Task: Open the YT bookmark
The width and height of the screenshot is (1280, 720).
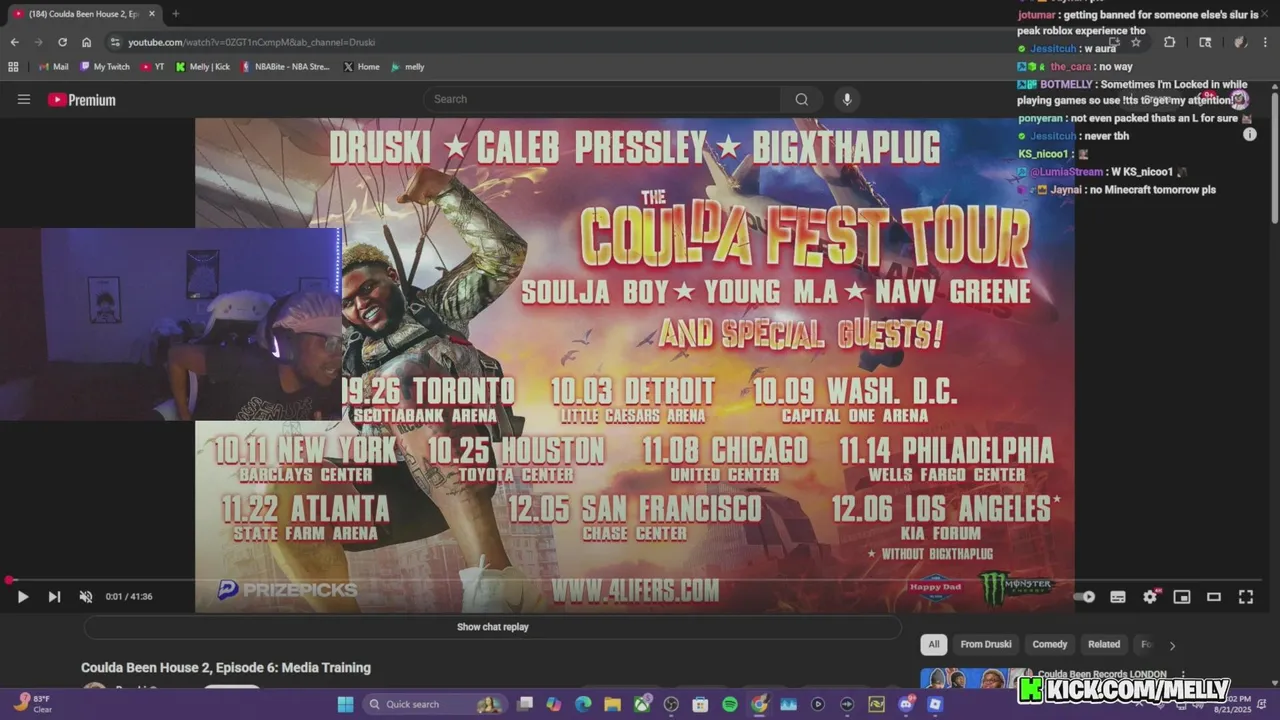Action: pos(153,67)
